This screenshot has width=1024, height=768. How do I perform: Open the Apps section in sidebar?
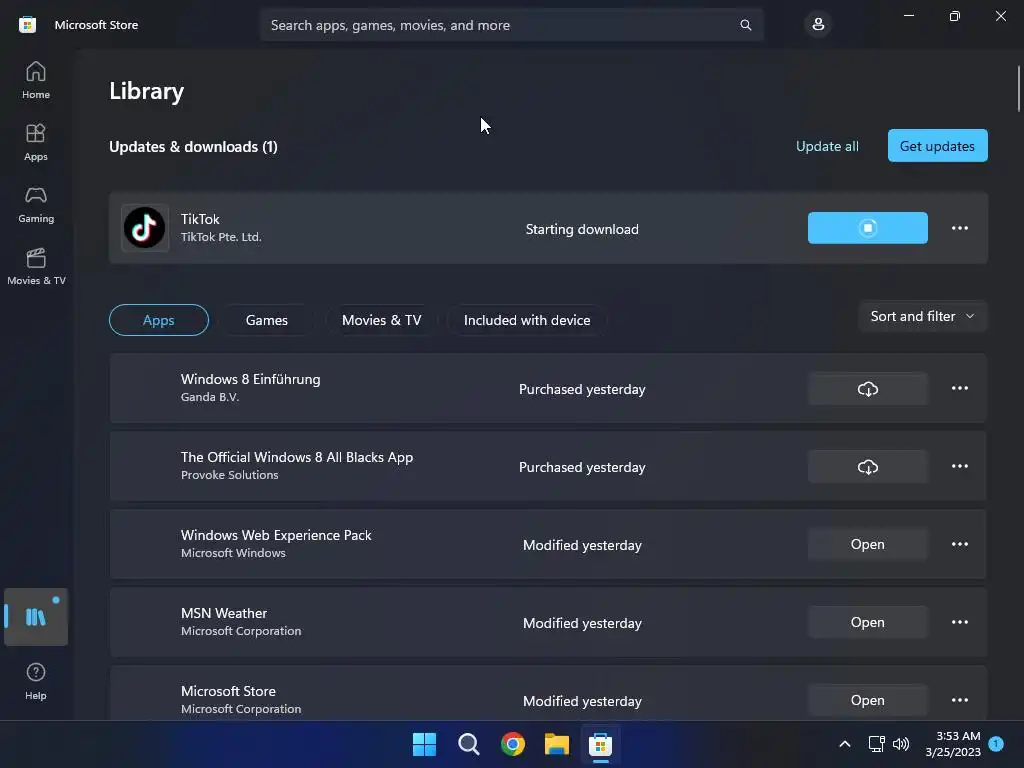[36, 142]
